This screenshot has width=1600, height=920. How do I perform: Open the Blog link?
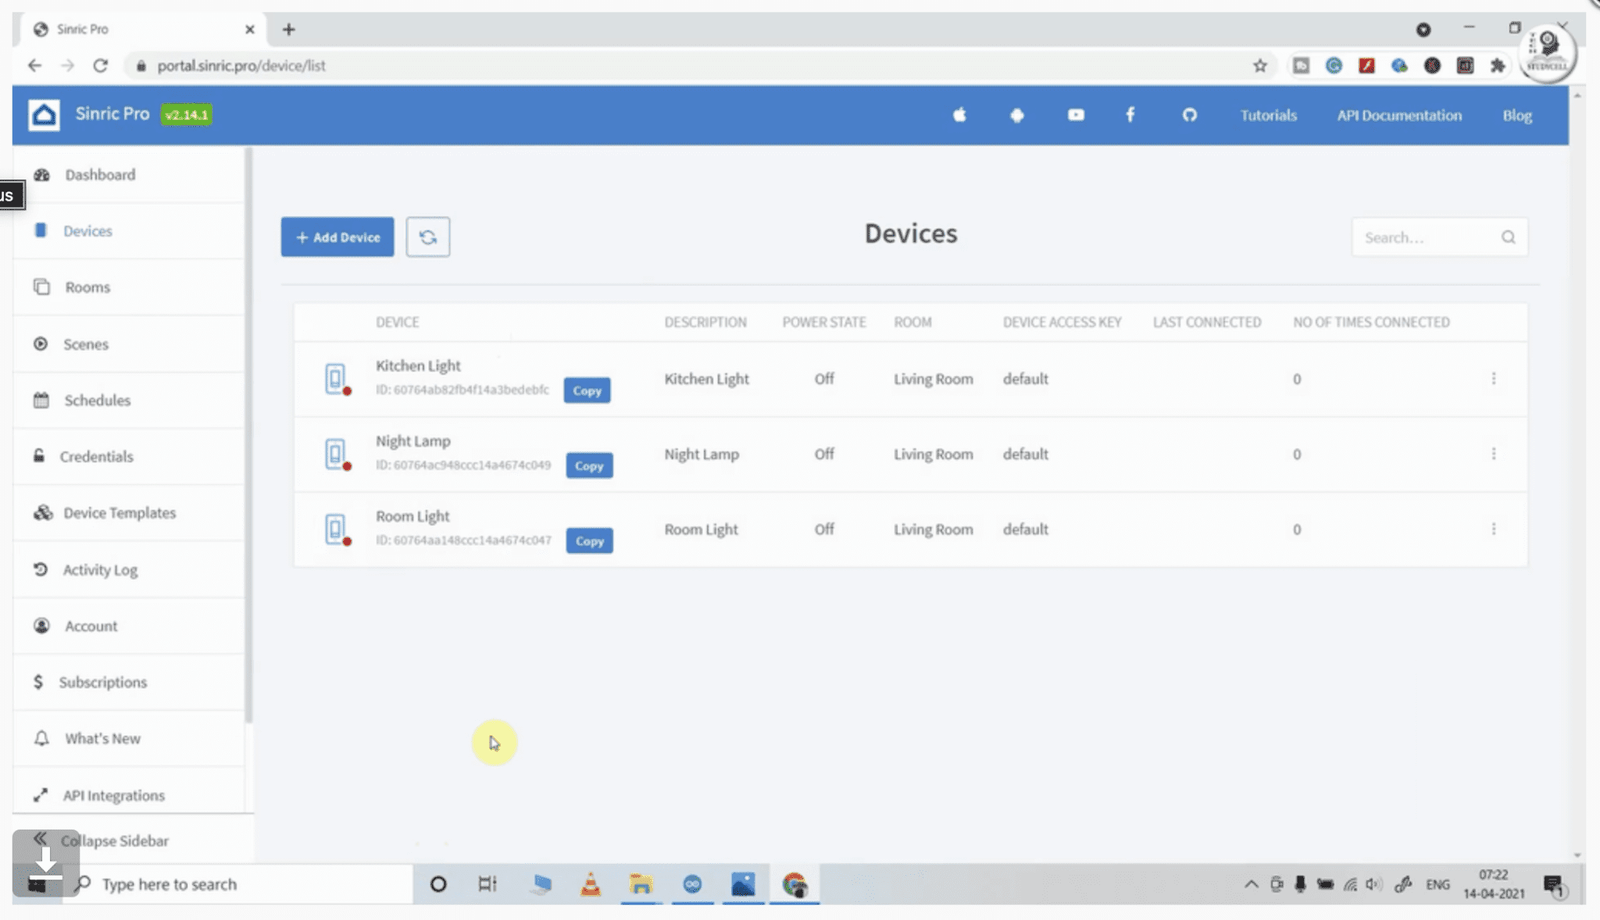(1517, 115)
